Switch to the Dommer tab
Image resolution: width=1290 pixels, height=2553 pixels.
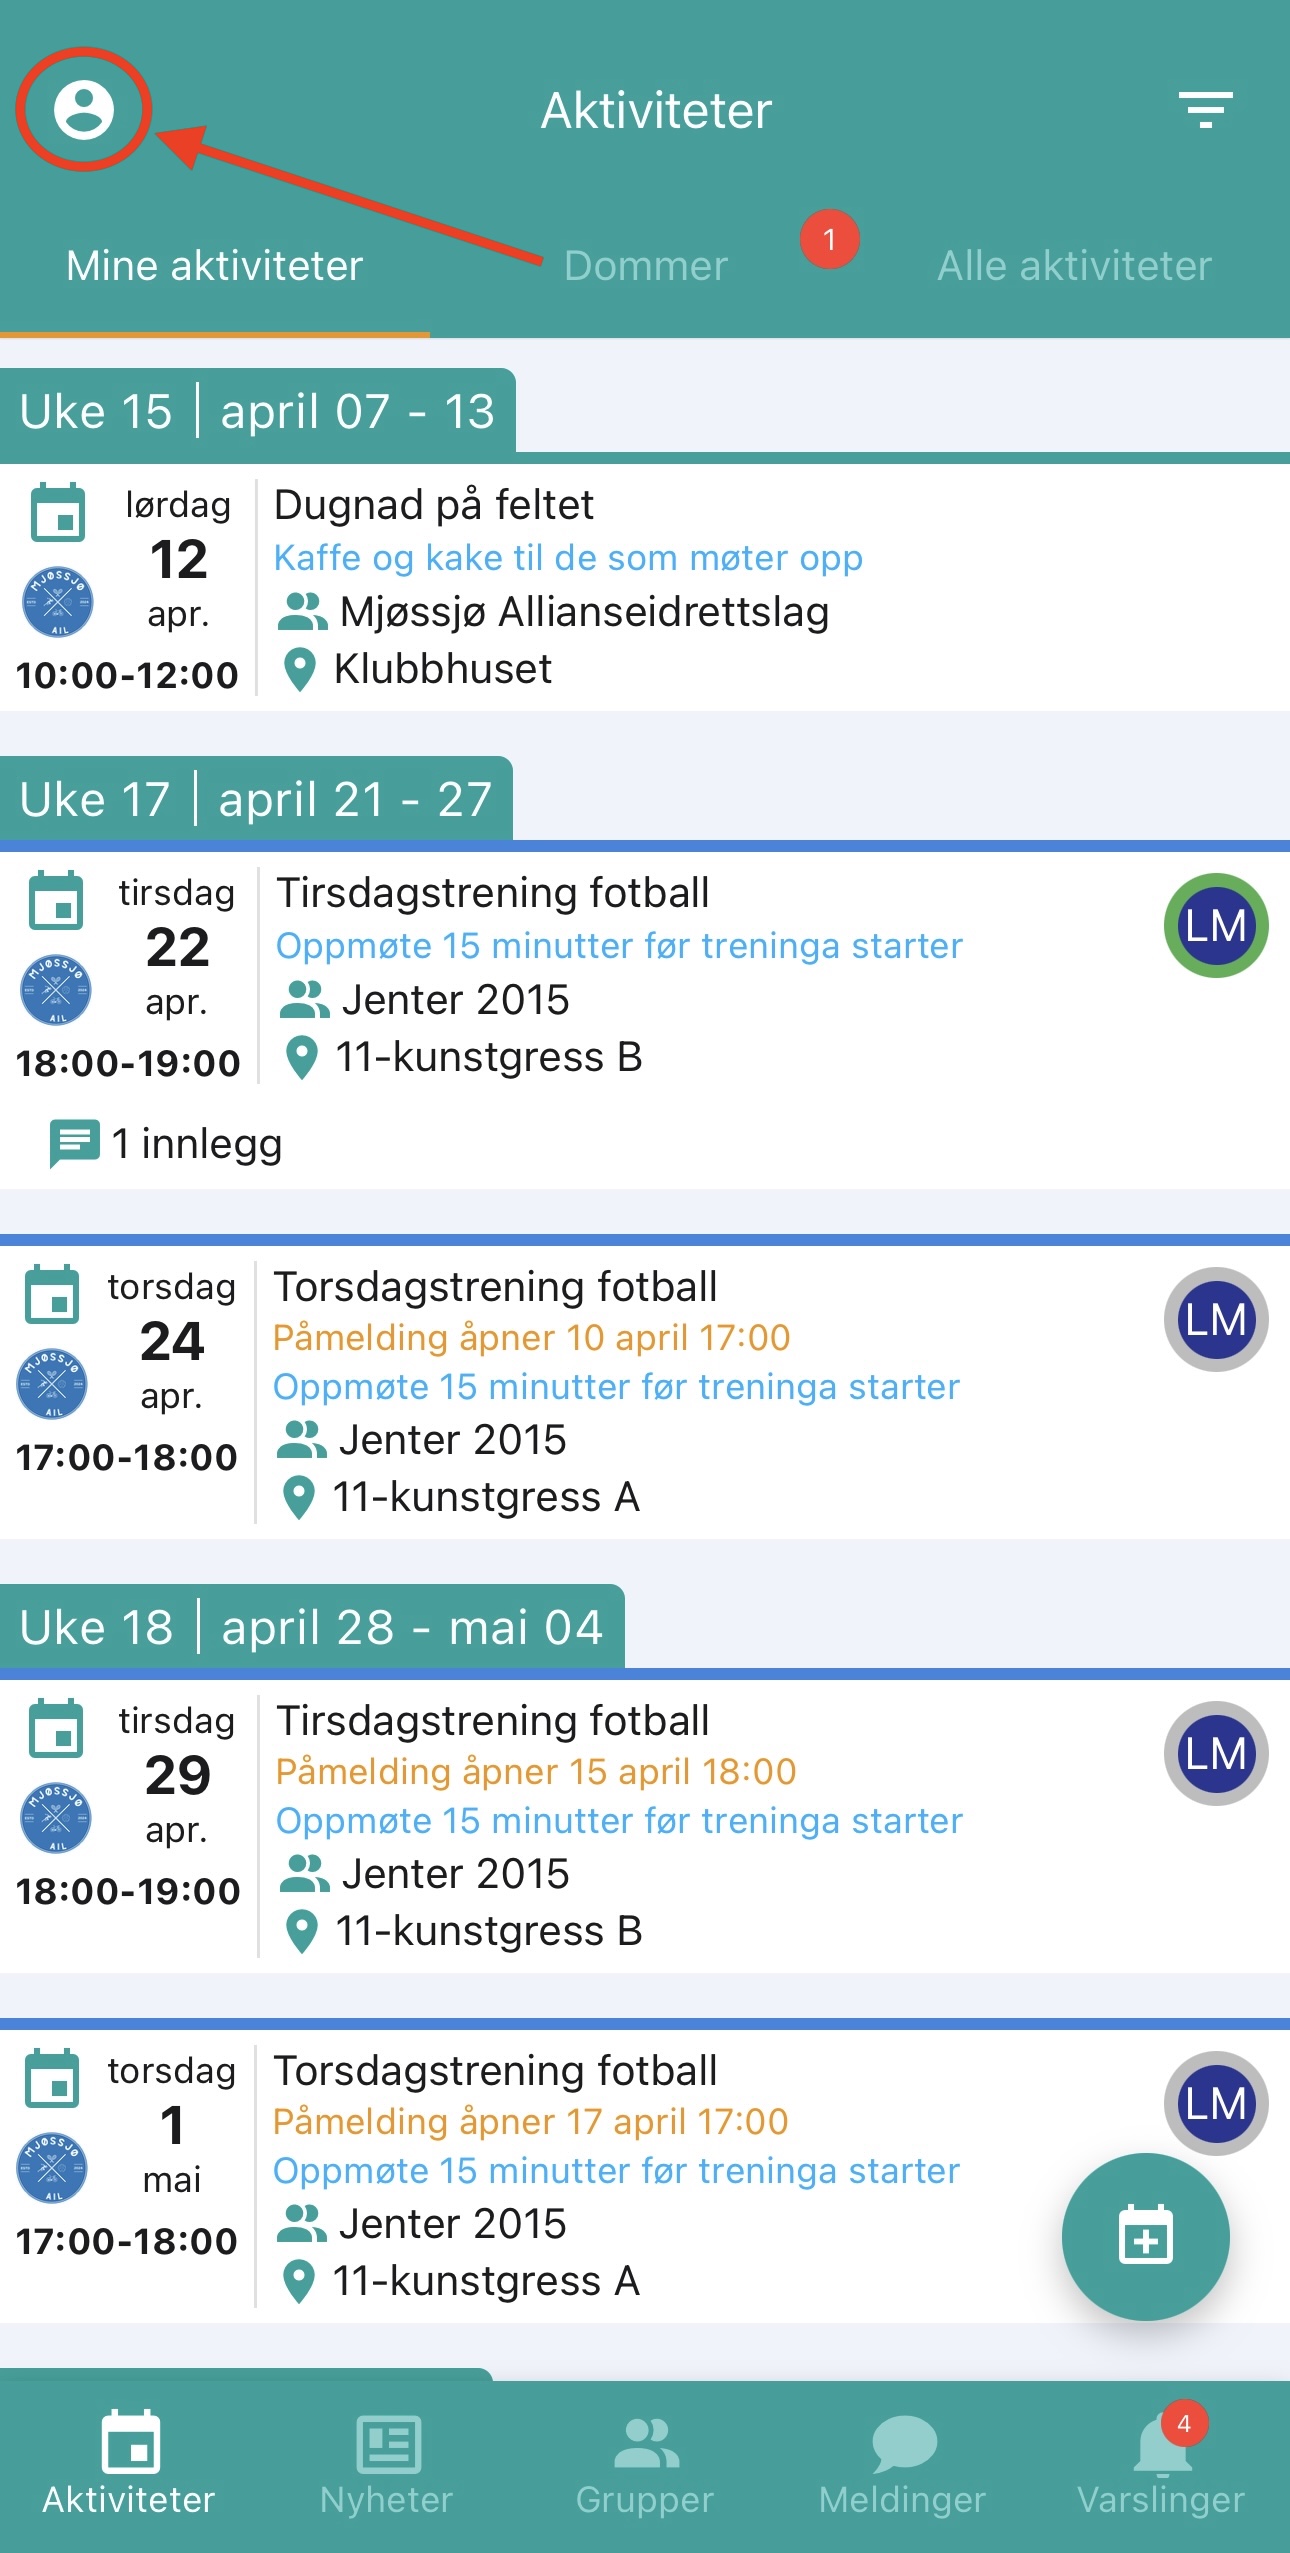pyautogui.click(x=646, y=266)
